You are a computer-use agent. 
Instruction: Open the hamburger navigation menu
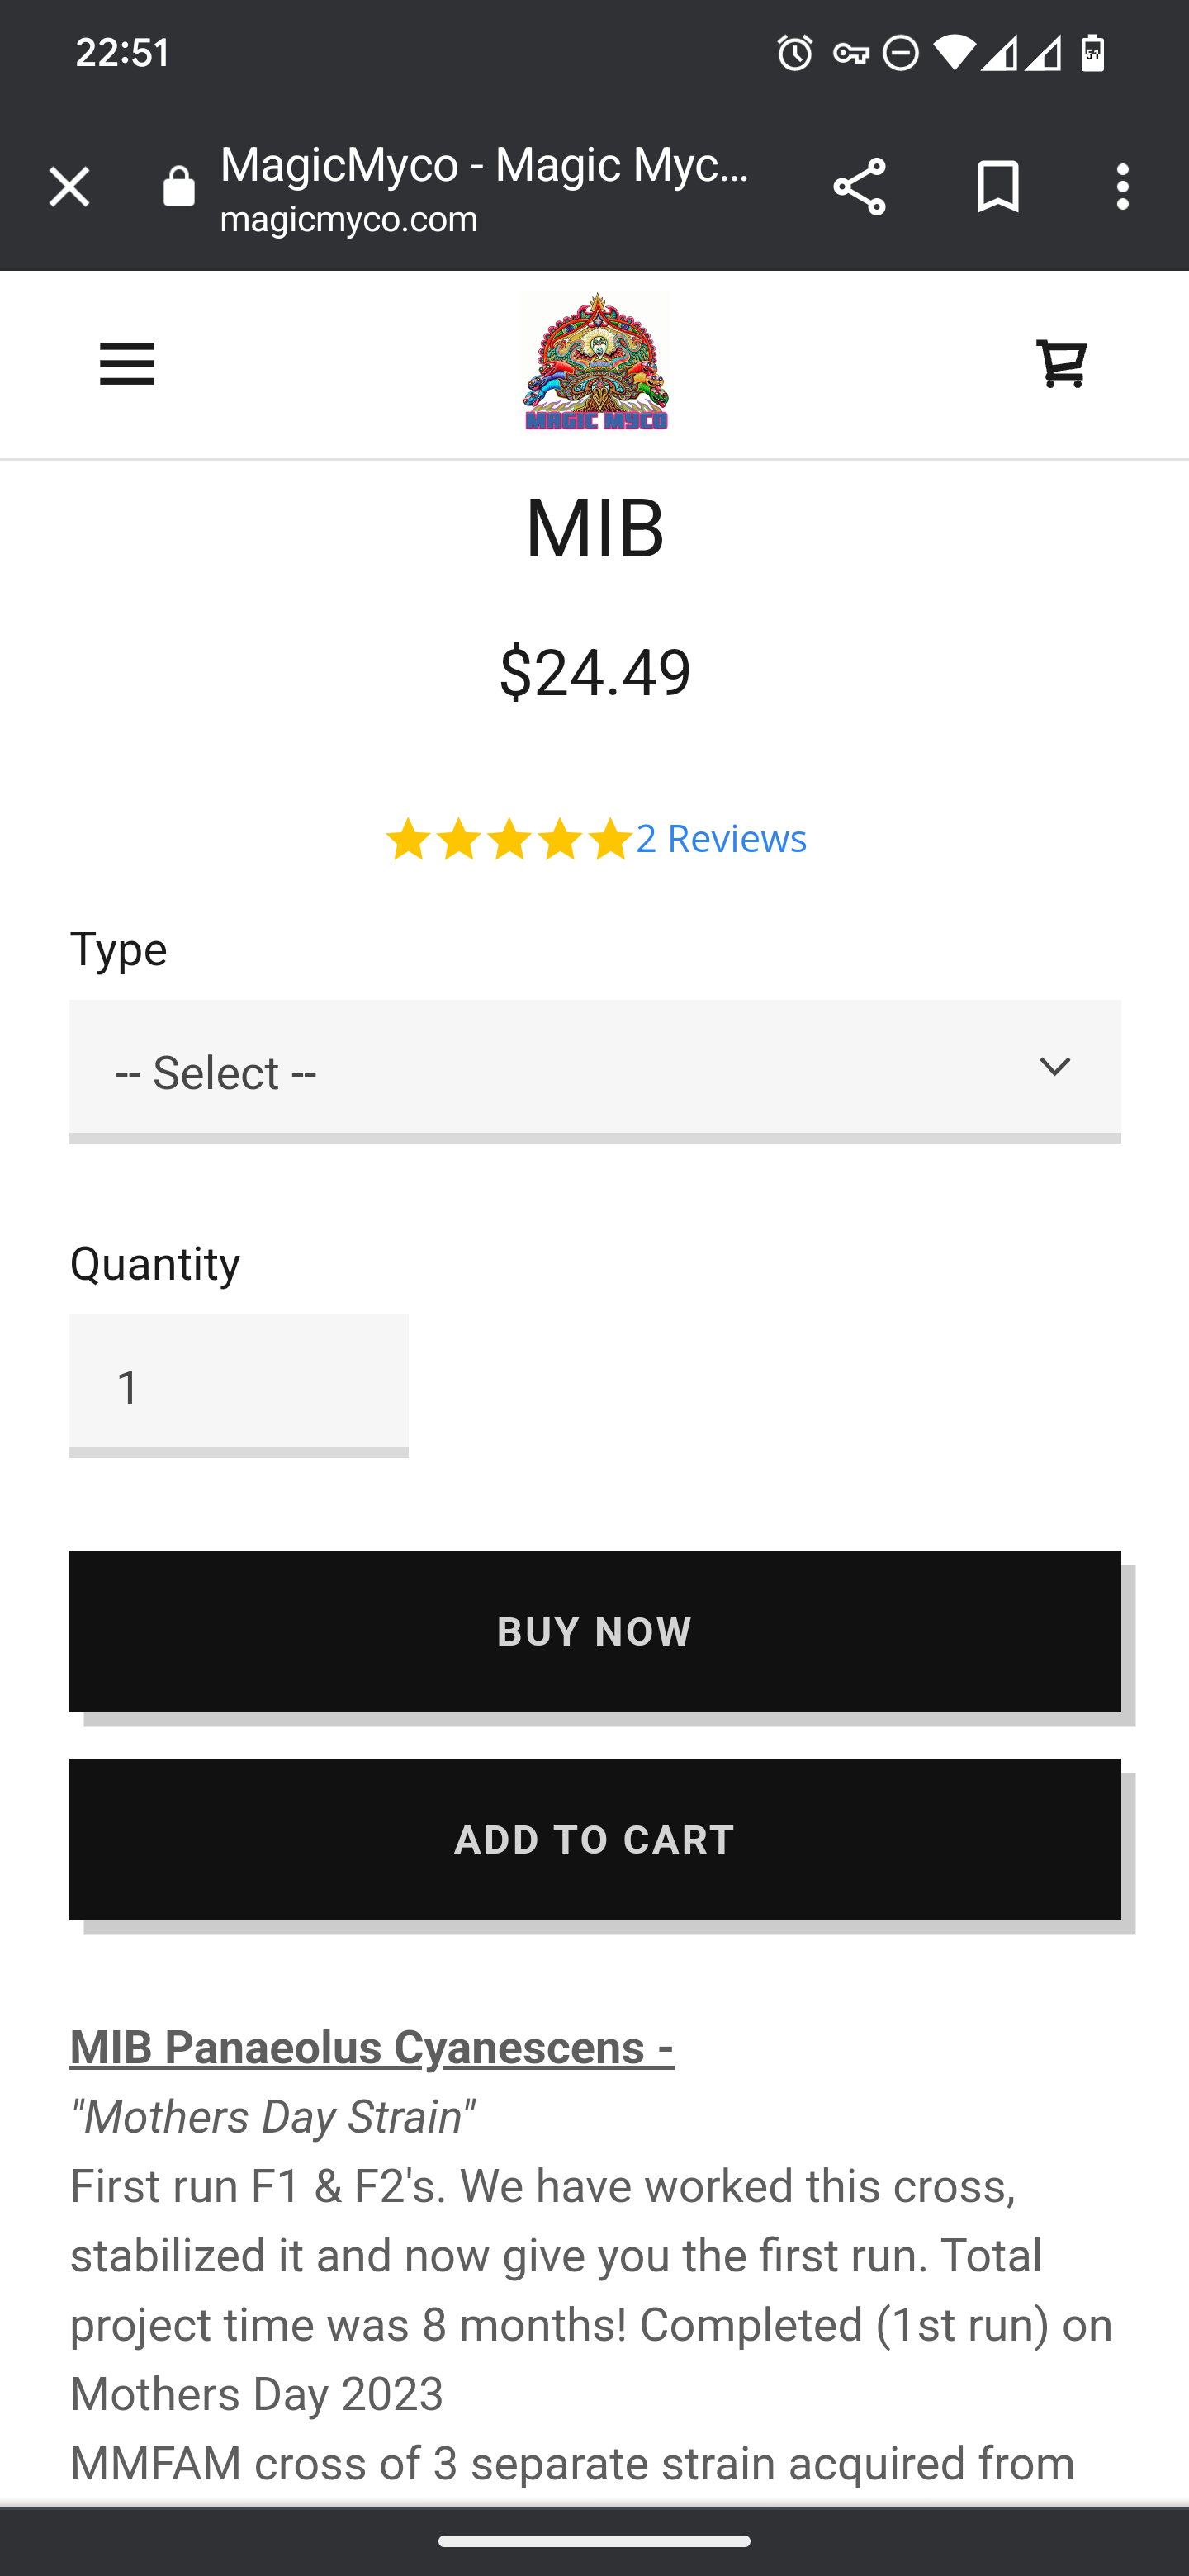(127, 364)
